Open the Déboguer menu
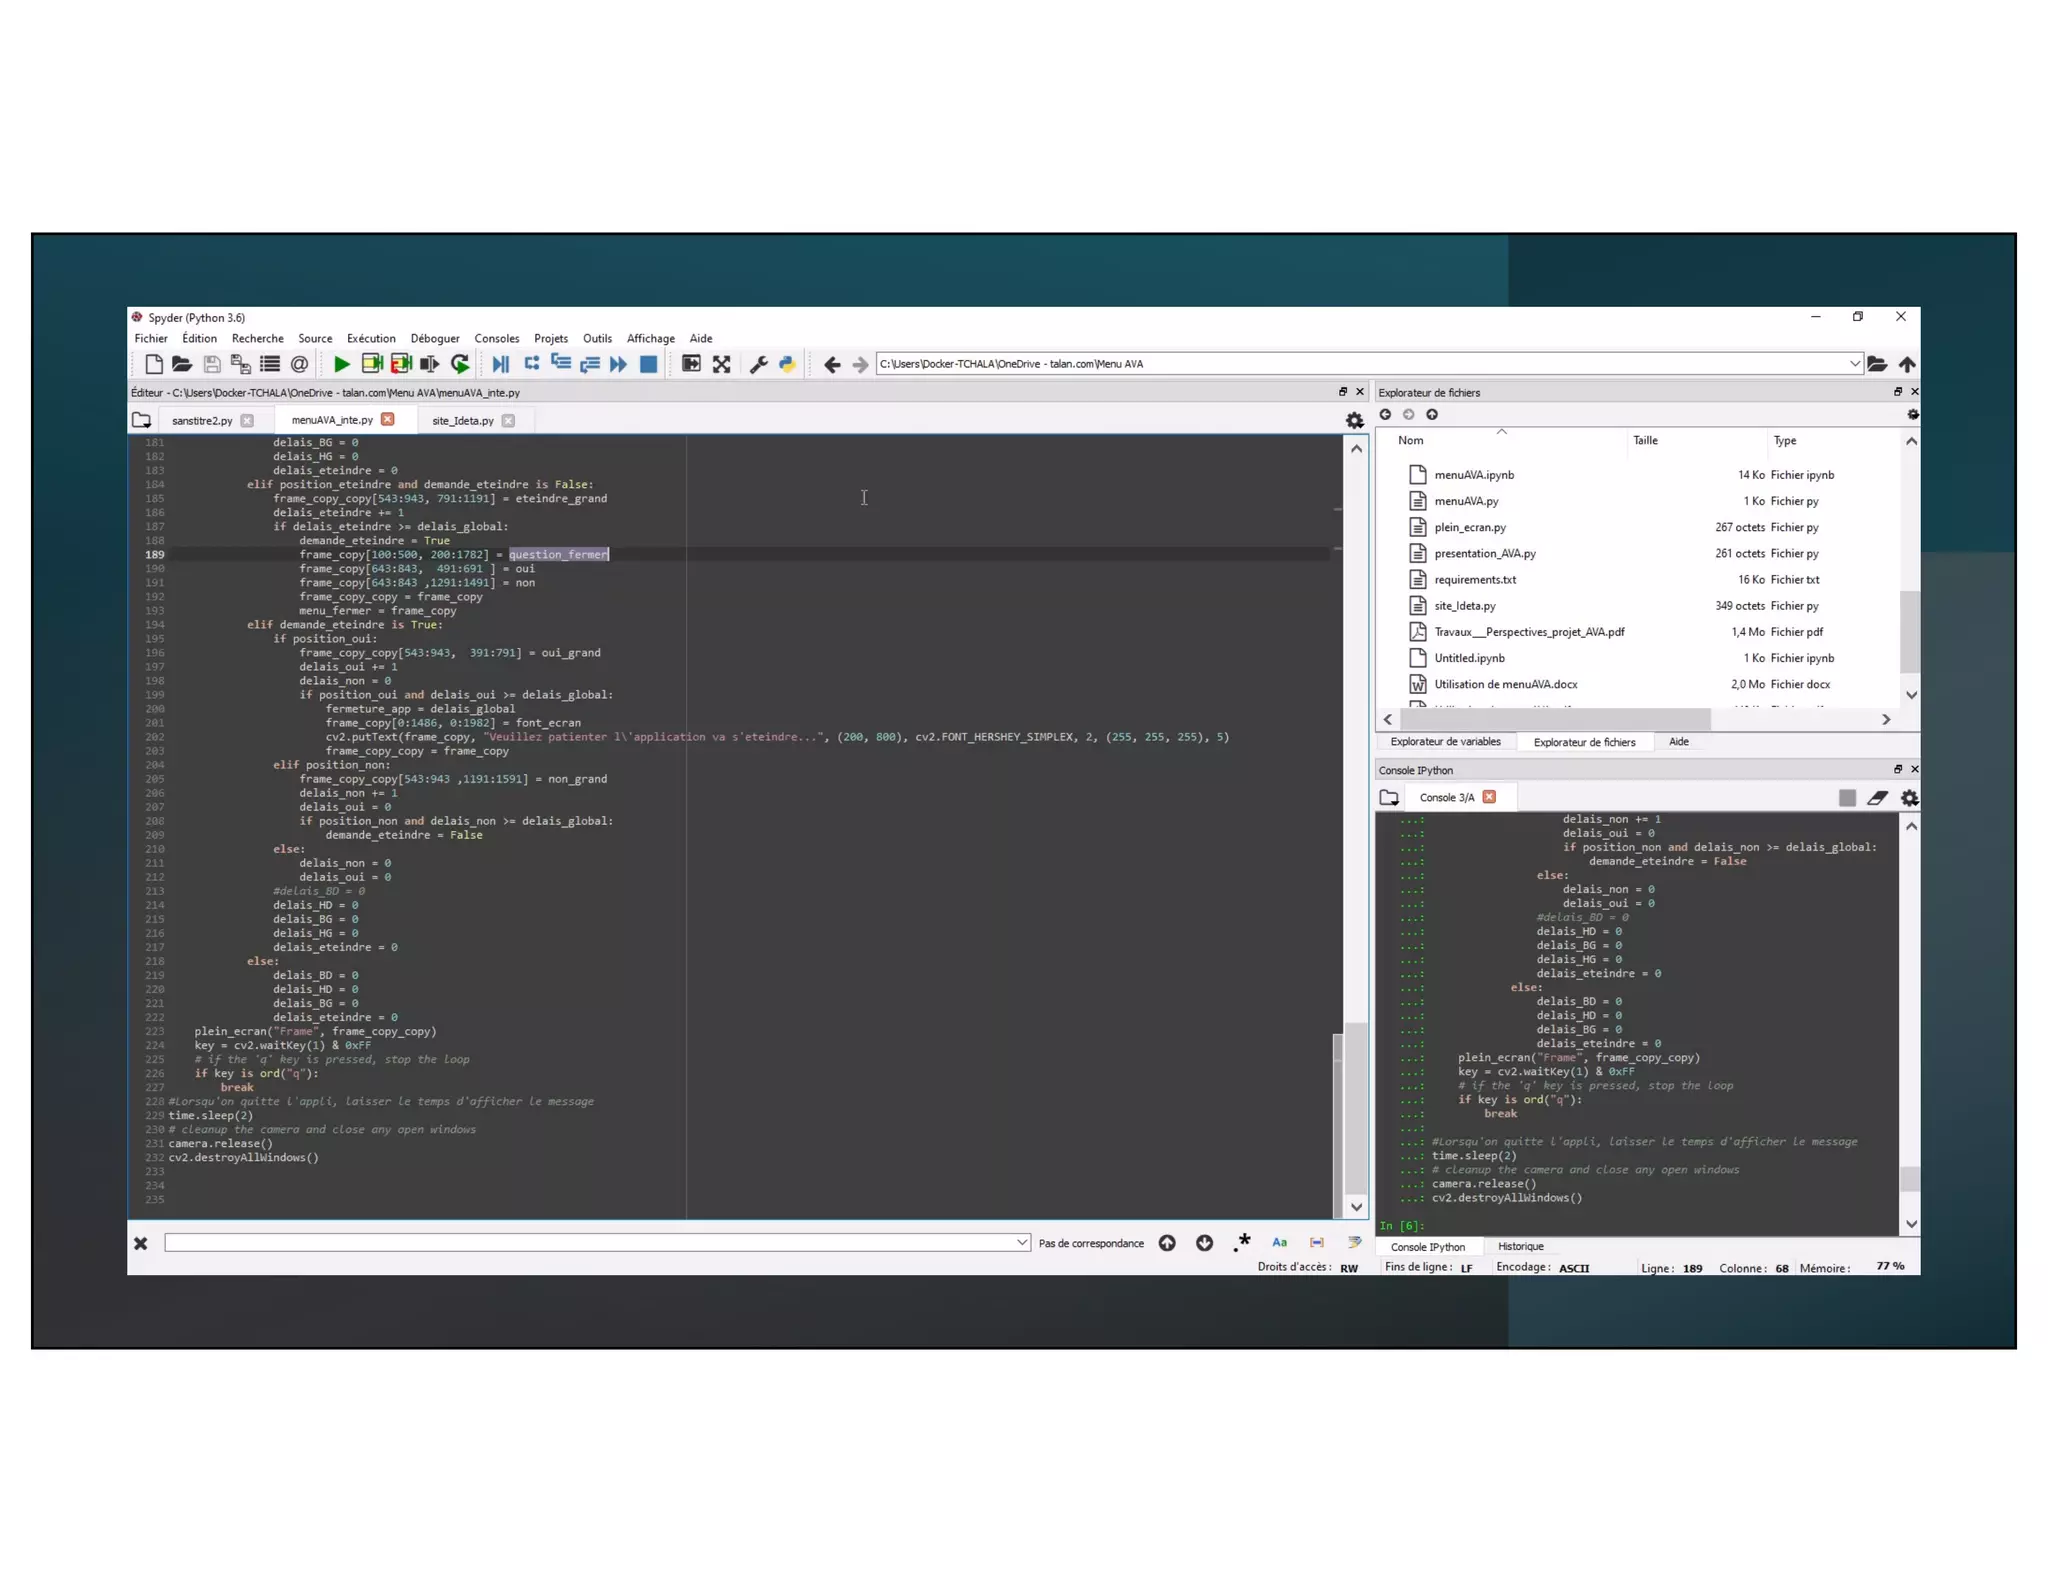This screenshot has height=1582, width=2048. [x=434, y=338]
